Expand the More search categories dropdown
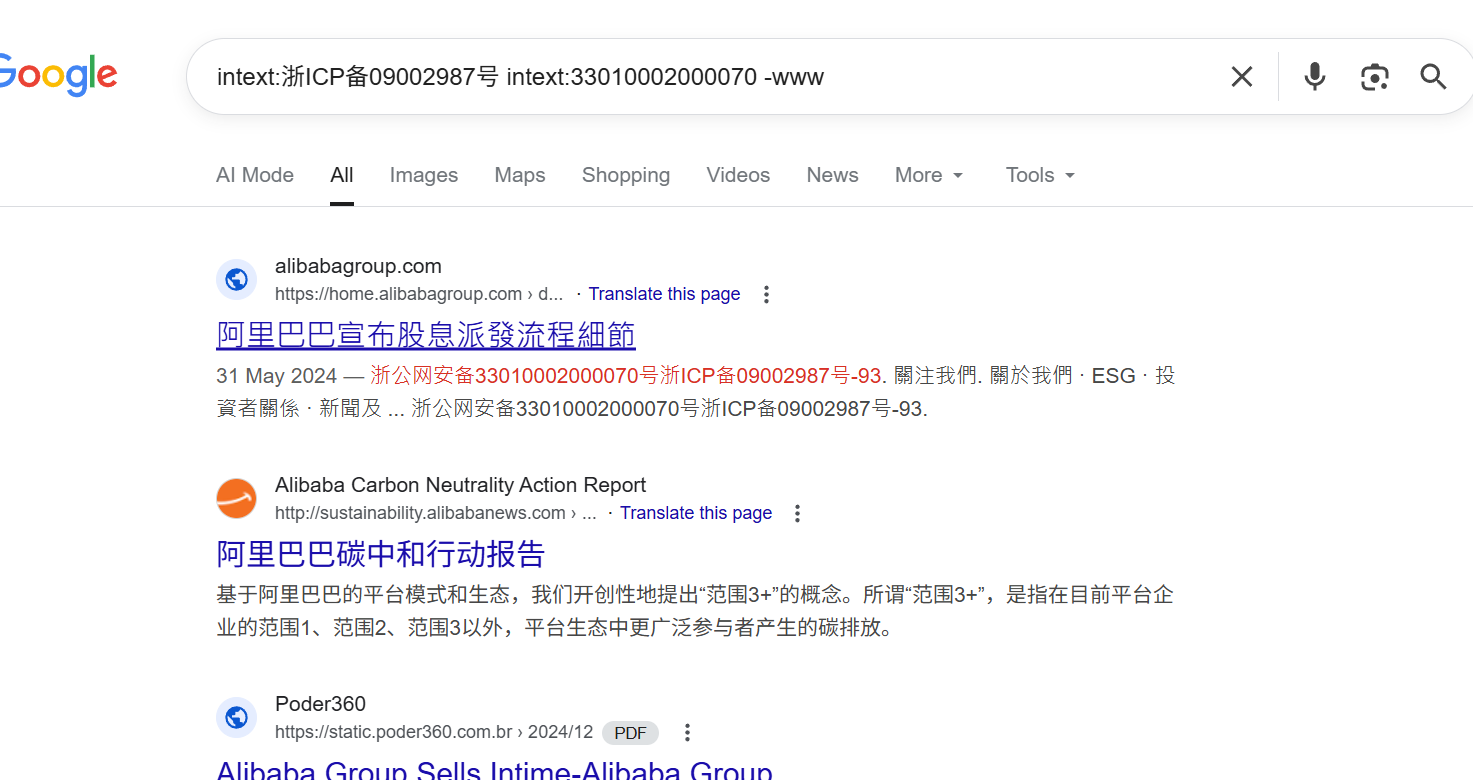 [928, 174]
